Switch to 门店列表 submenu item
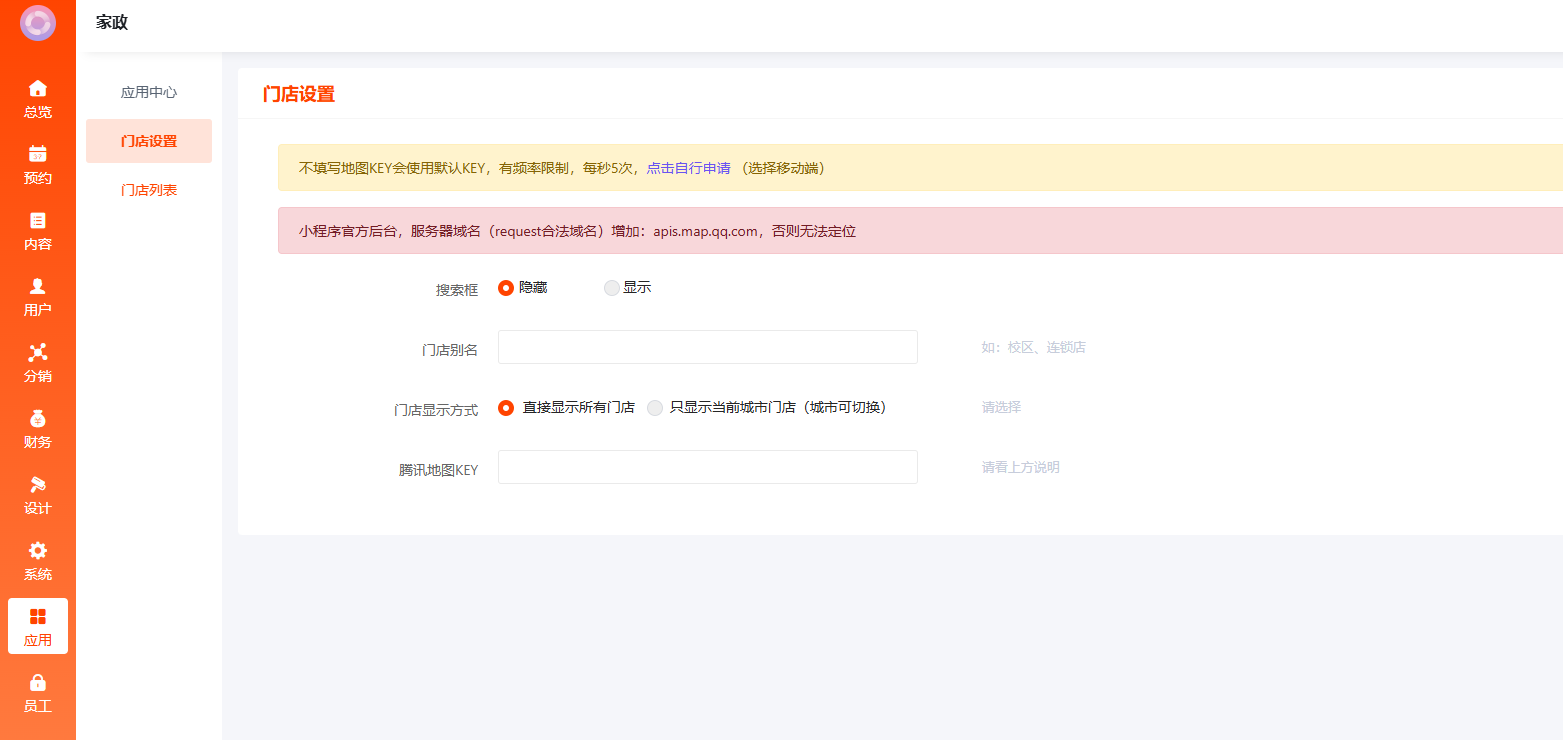1563x740 pixels. (149, 190)
